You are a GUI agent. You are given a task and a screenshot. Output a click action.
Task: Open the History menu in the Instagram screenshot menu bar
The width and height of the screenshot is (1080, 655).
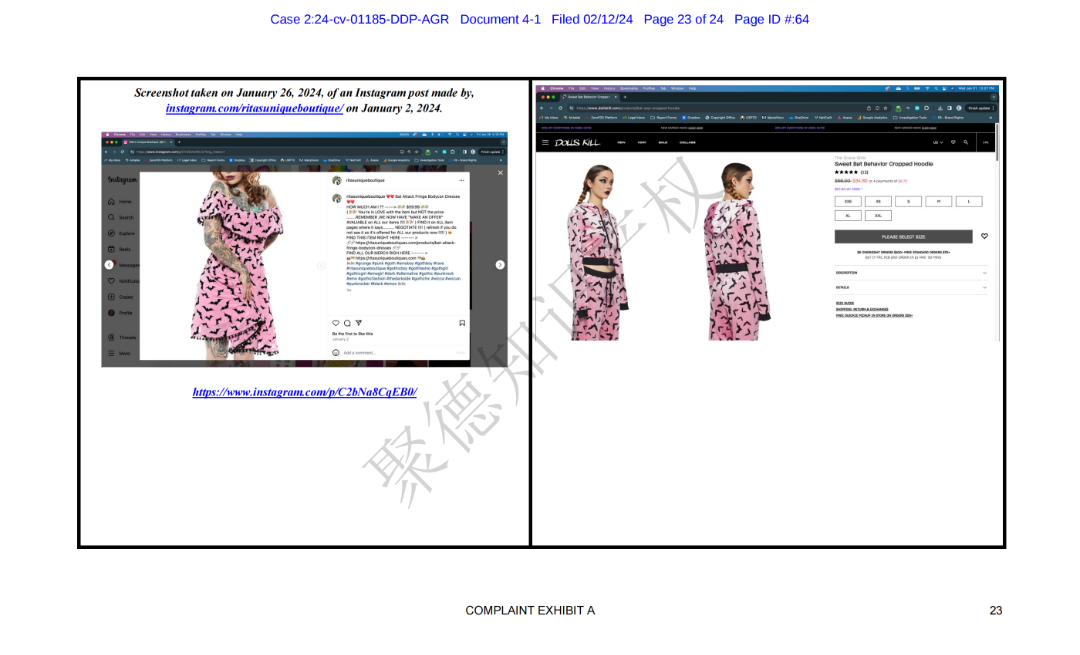coord(165,134)
